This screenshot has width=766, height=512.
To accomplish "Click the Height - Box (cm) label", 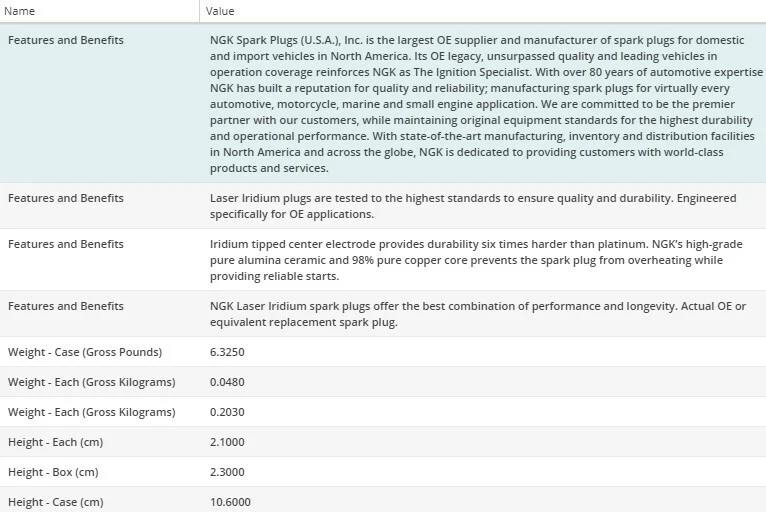I will click(54, 472).
